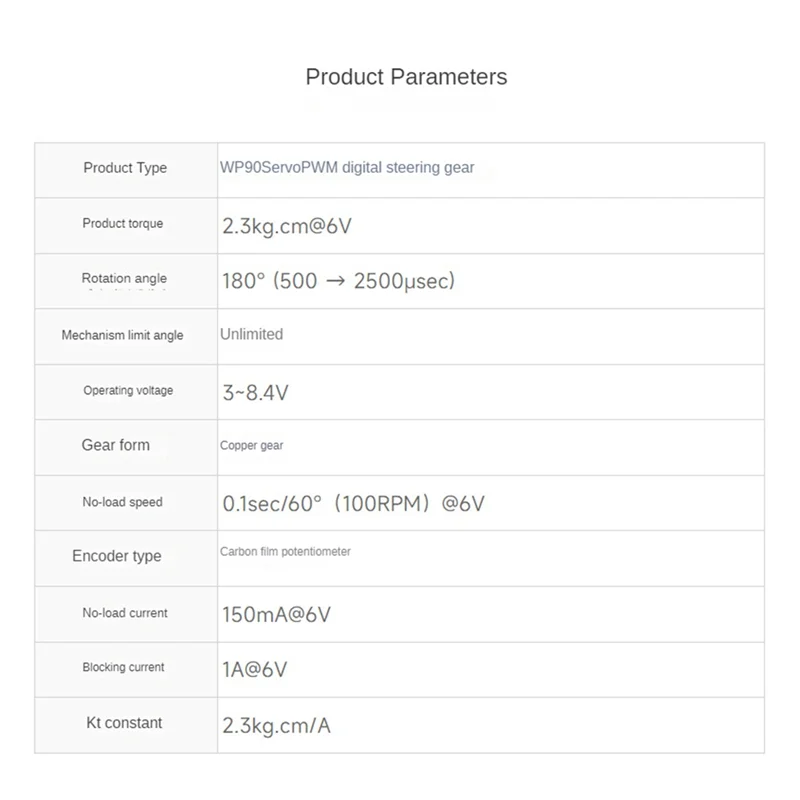Viewport: 800px width, 800px height.
Task: Click the Carbon film potentiometer text
Action: click(x=285, y=552)
